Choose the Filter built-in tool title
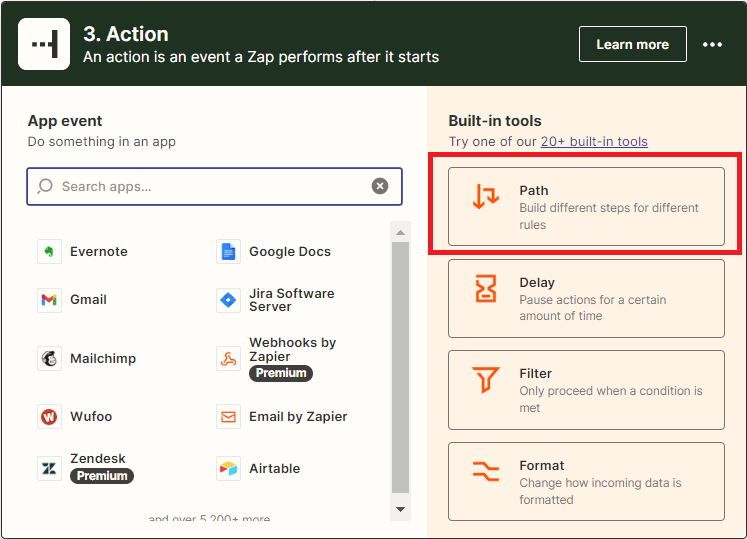 click(x=535, y=374)
